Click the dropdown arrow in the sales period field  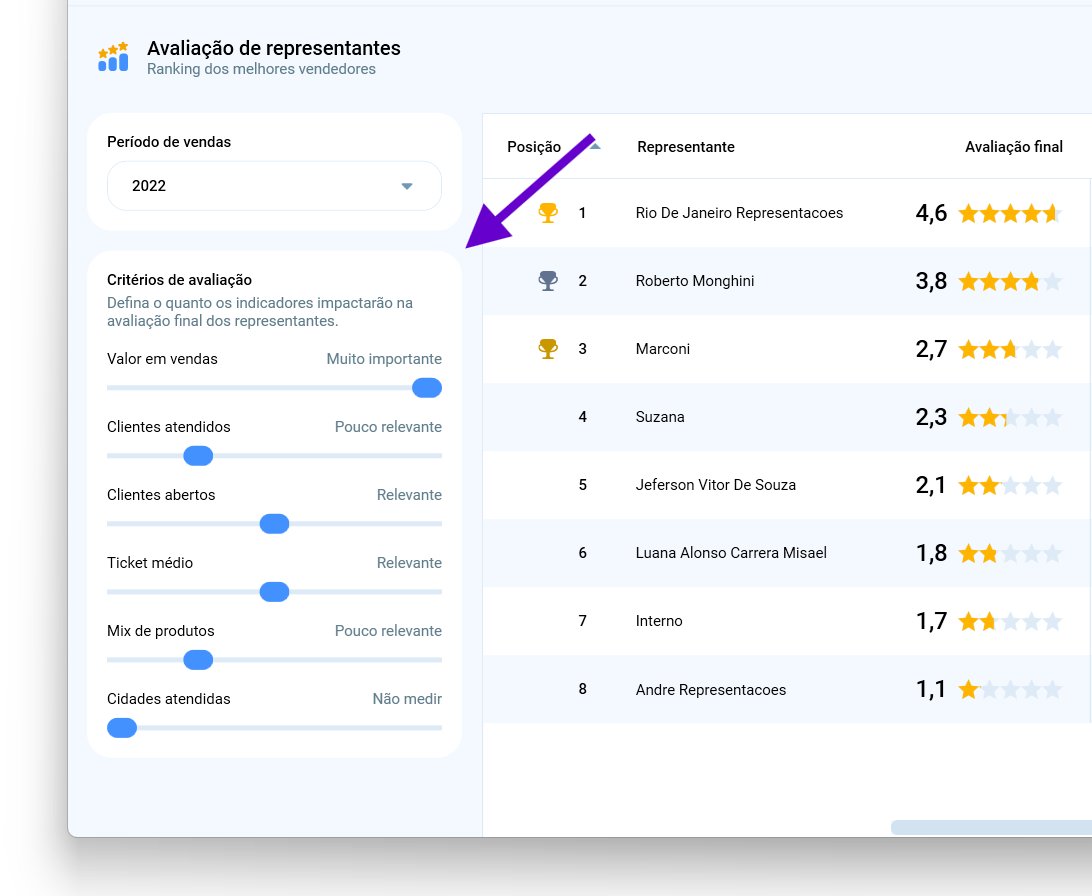407,186
